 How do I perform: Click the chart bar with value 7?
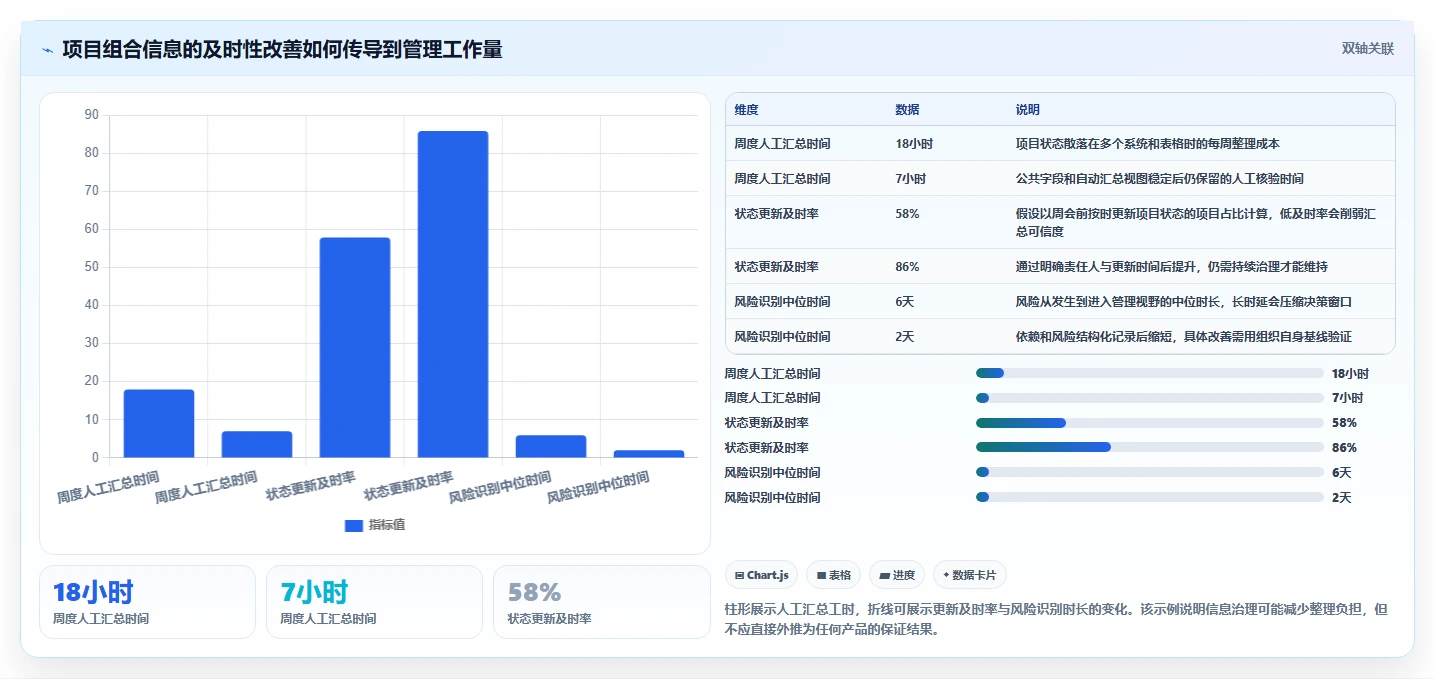pyautogui.click(x=257, y=445)
